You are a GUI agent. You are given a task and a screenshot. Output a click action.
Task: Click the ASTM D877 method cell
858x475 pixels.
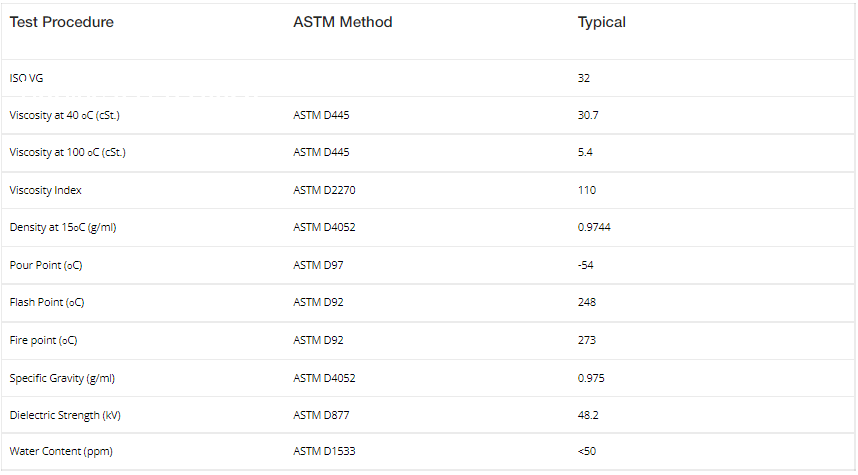click(x=321, y=414)
